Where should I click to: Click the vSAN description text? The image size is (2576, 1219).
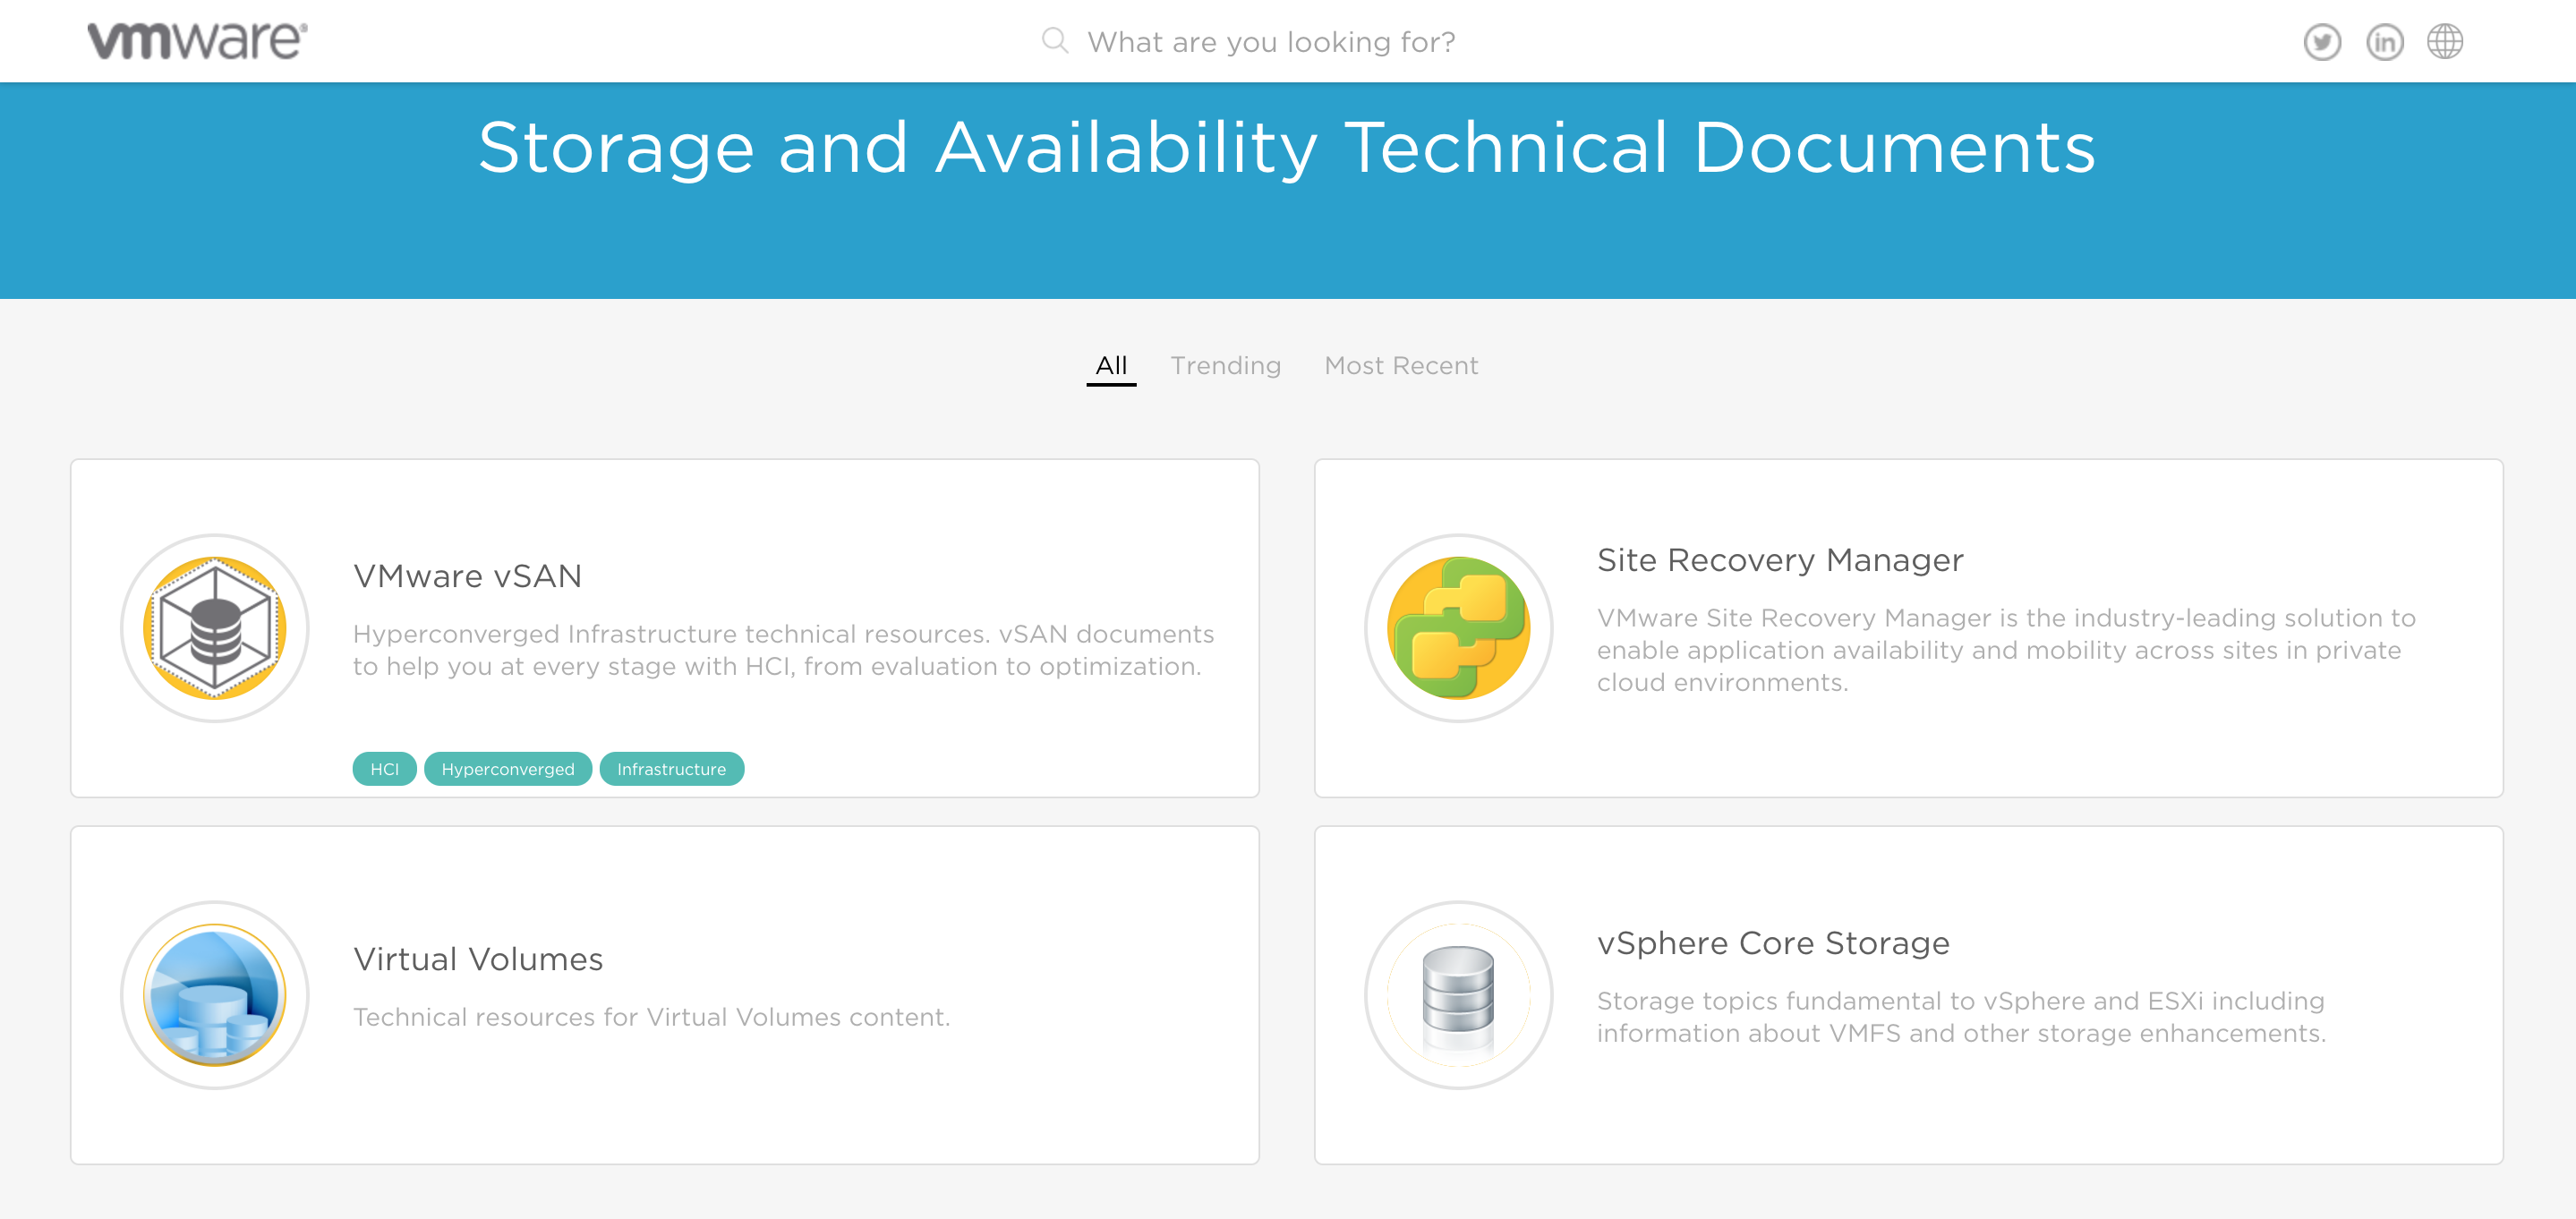pyautogui.click(x=784, y=650)
